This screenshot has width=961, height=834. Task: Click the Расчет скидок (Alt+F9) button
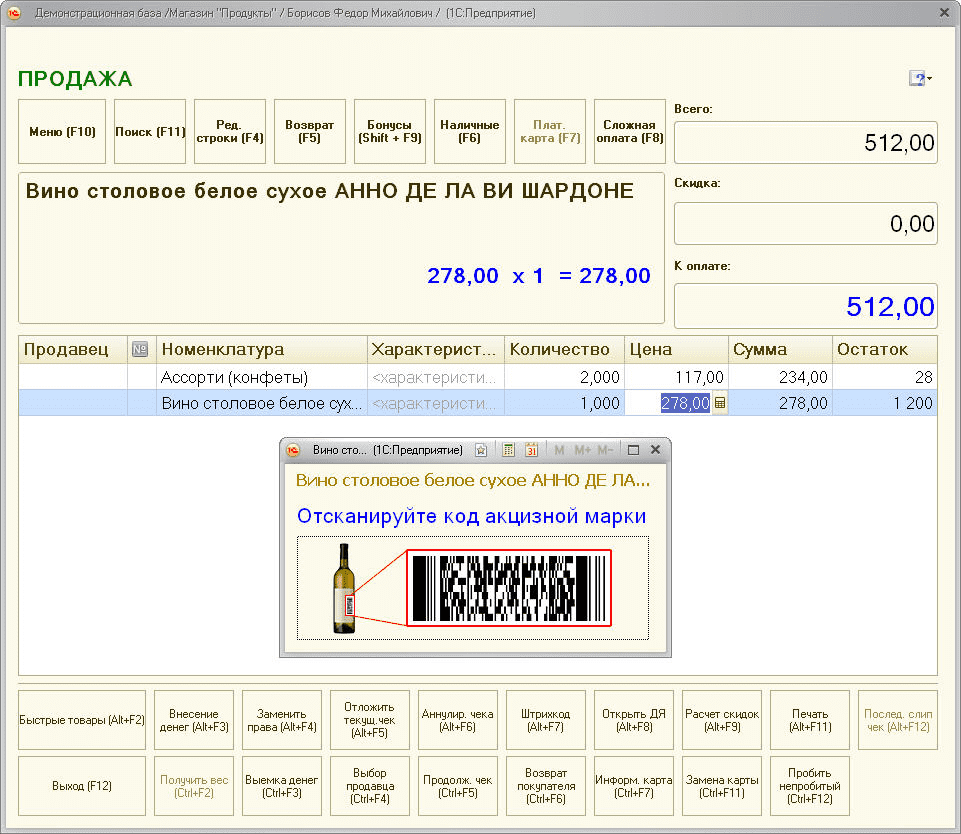(x=722, y=720)
